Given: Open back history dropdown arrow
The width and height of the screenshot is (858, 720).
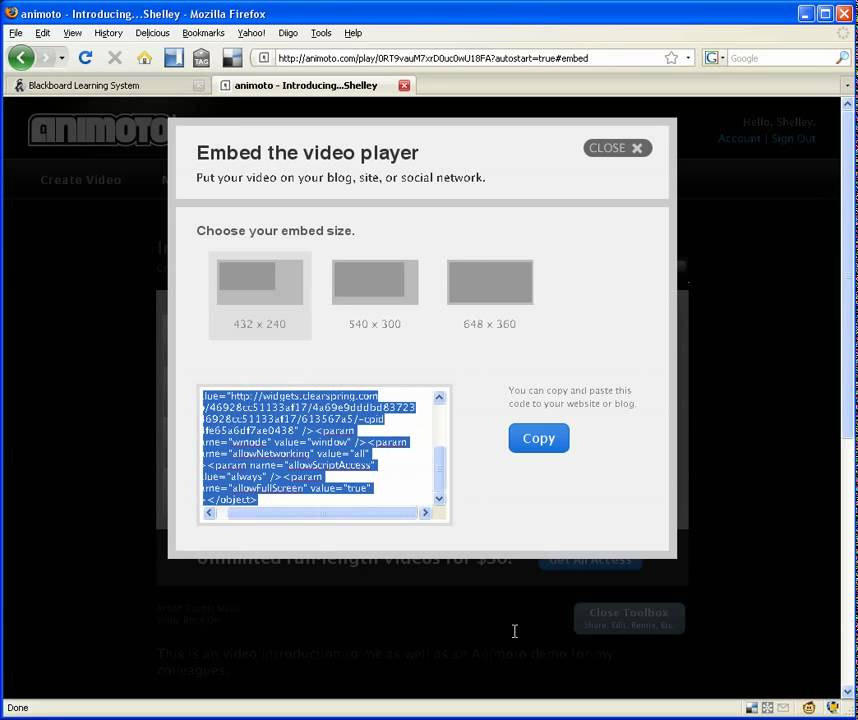Looking at the screenshot, I should 62,58.
